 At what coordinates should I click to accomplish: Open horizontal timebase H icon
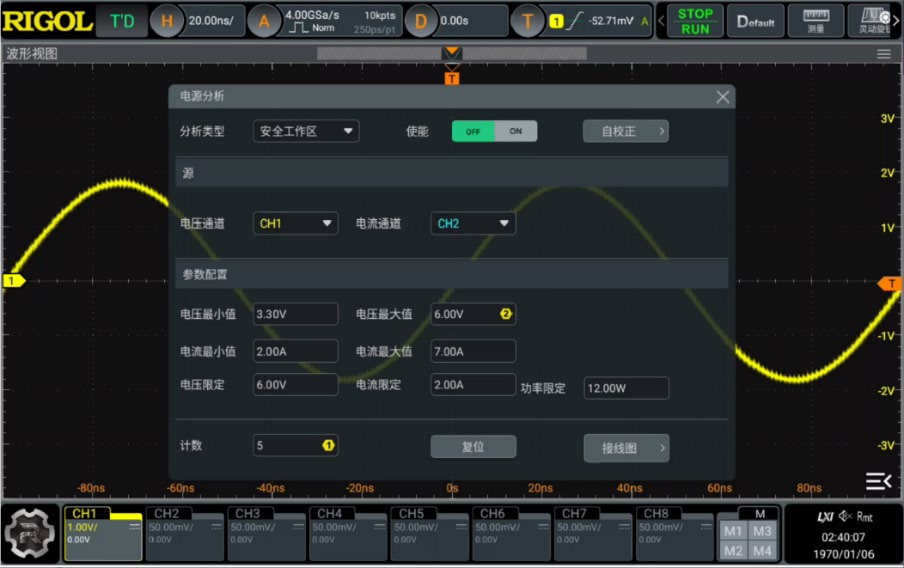(167, 21)
